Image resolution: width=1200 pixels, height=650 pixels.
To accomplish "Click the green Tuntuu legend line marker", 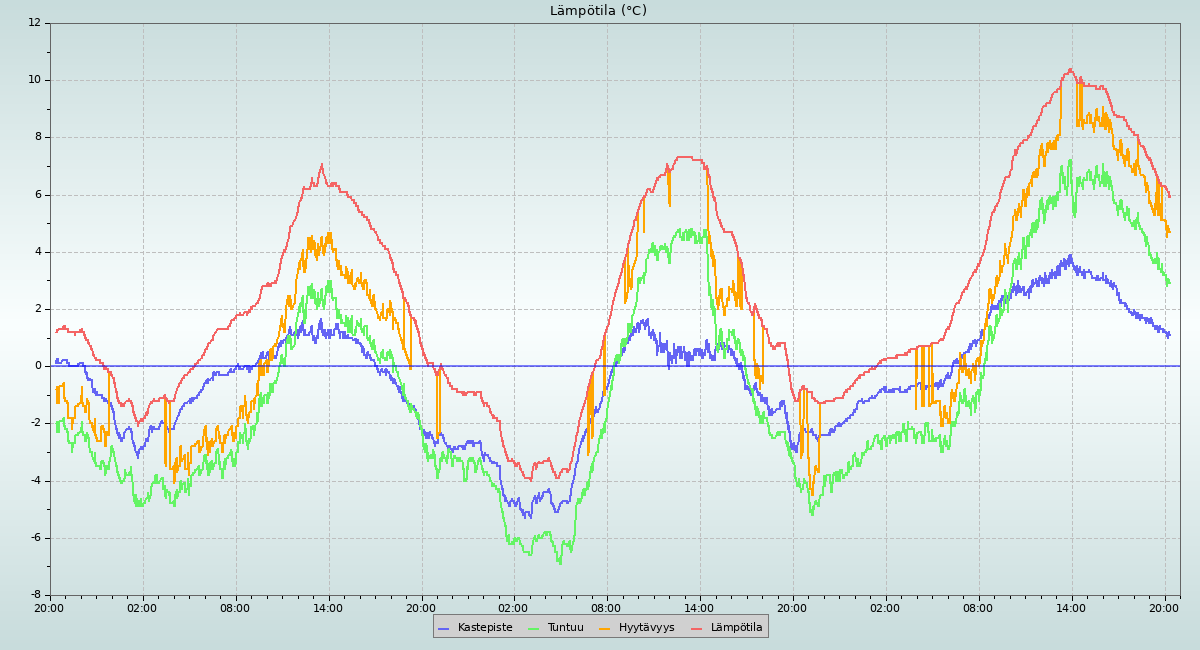I will coord(533,628).
